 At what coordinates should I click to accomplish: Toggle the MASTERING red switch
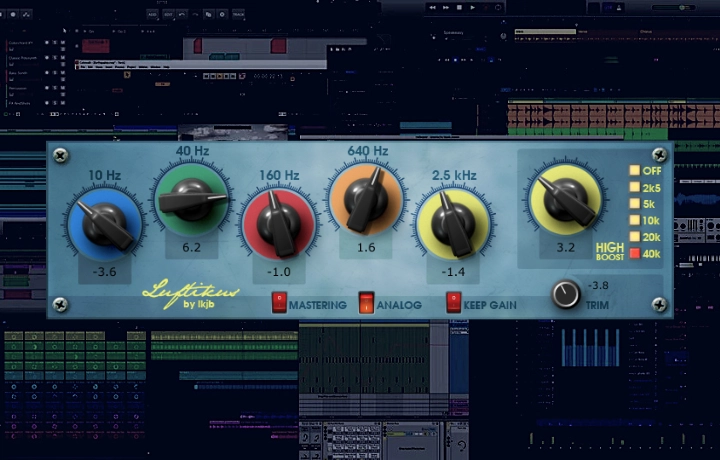[279, 303]
